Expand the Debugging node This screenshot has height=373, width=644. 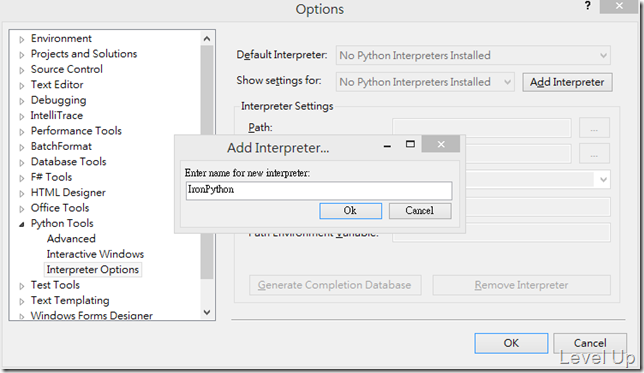coord(22,101)
